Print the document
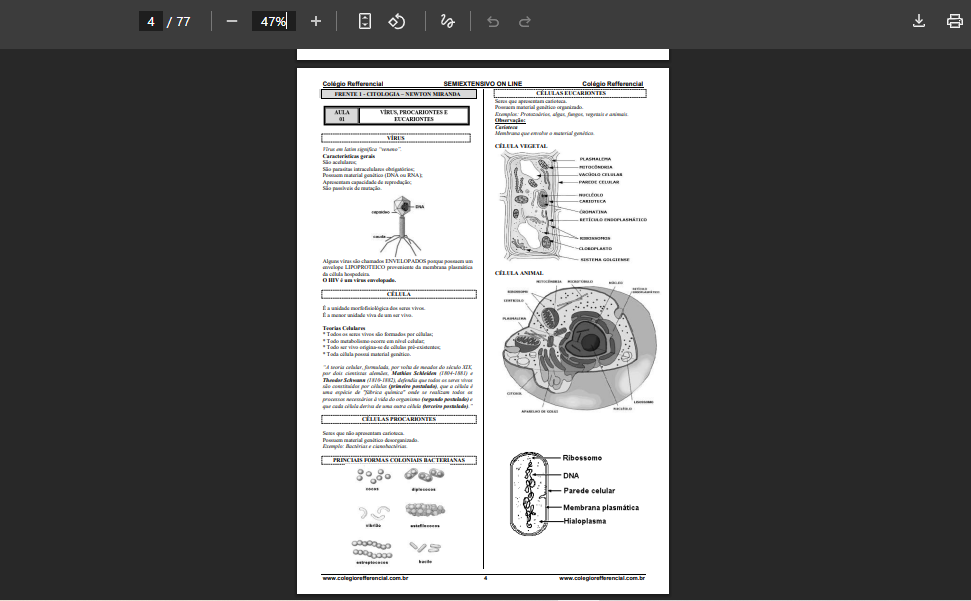 [x=954, y=21]
